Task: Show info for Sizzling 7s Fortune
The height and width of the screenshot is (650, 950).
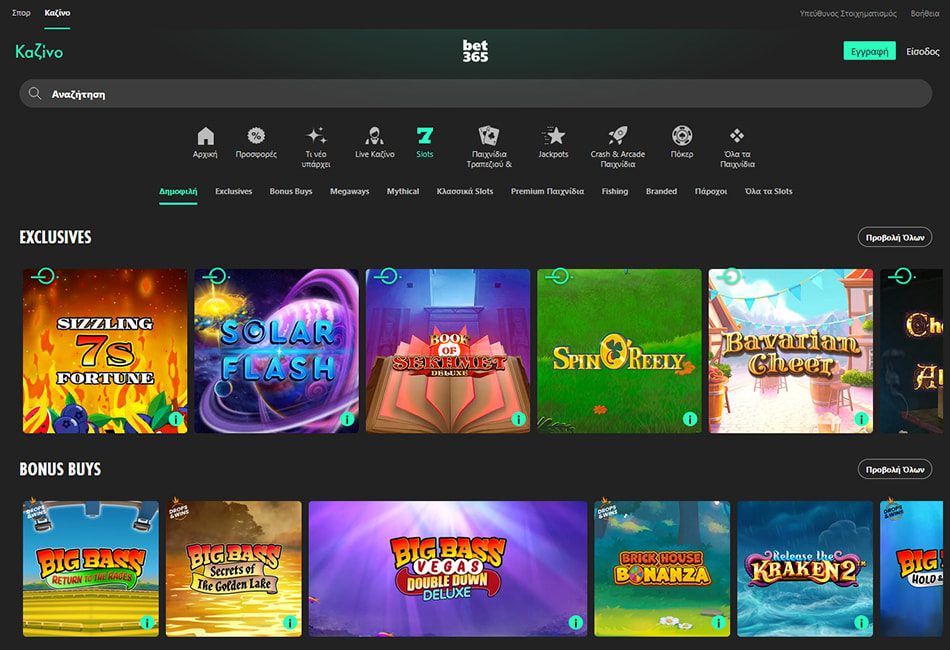Action: click(x=175, y=419)
